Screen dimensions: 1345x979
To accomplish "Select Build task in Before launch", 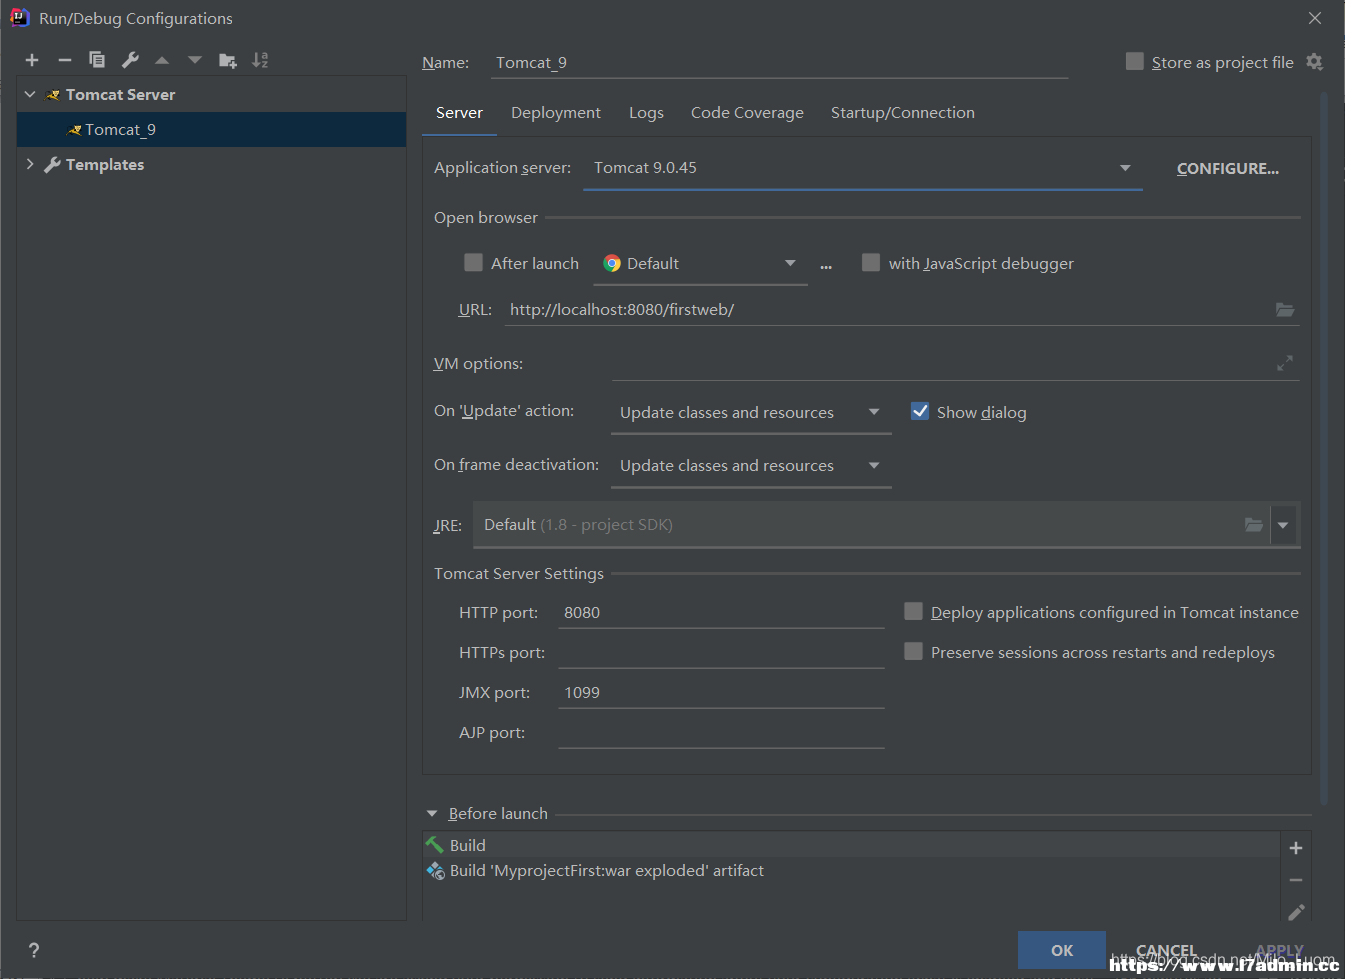I will (x=851, y=845).
